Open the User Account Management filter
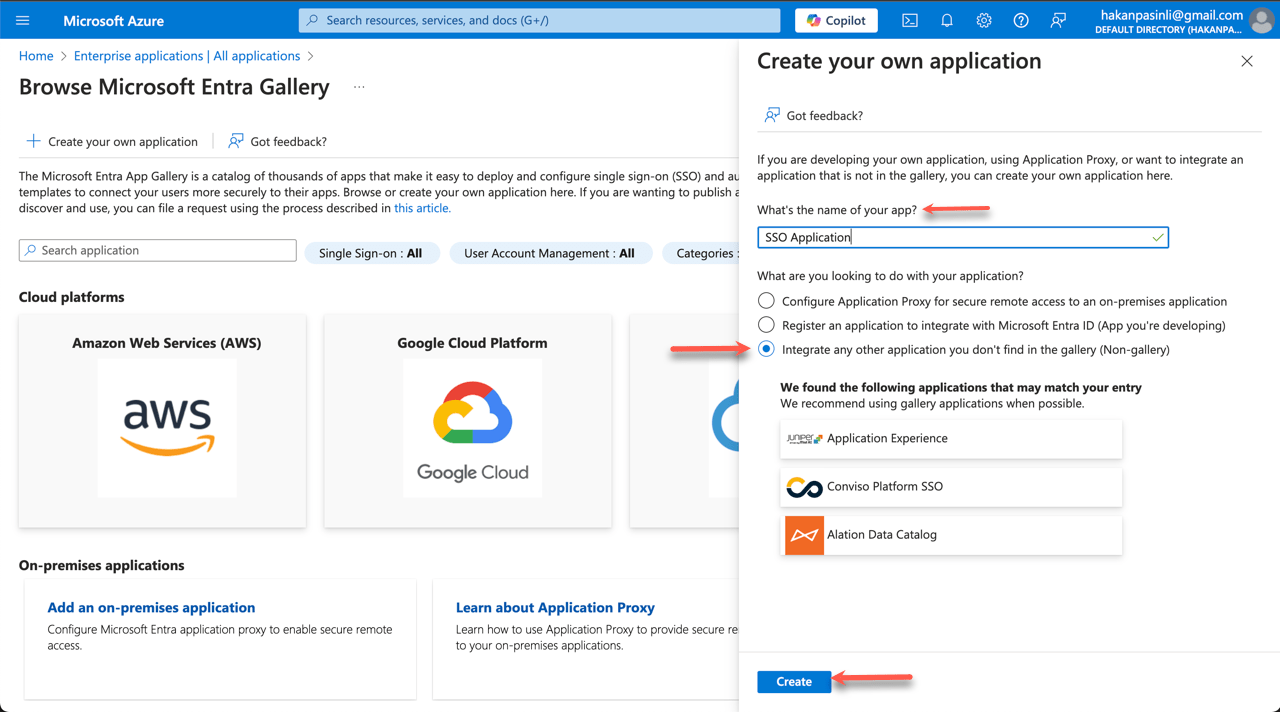Image resolution: width=1280 pixels, height=712 pixels. pyautogui.click(x=550, y=253)
